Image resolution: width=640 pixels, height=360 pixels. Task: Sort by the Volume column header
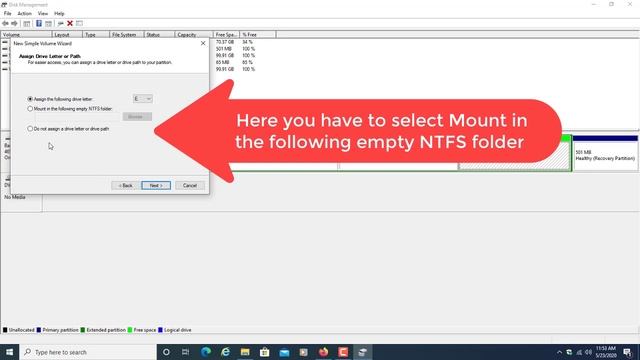coord(26,35)
